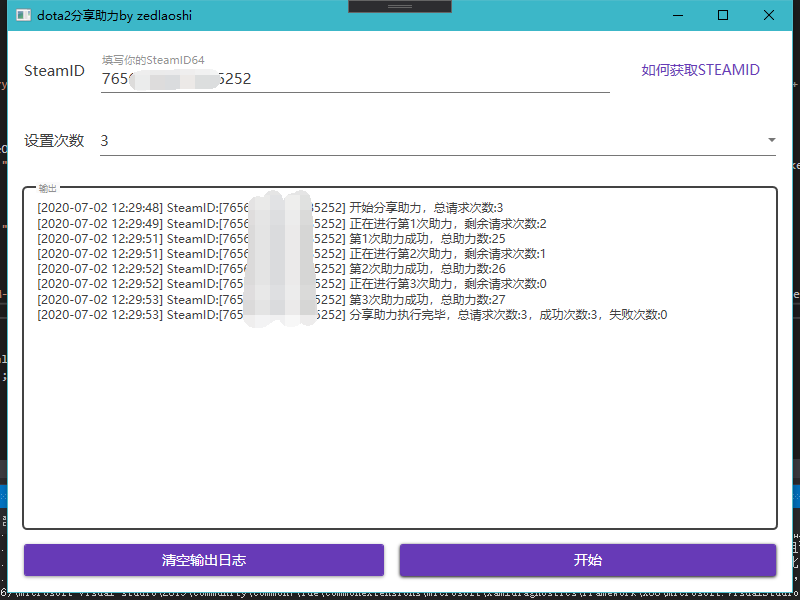
Task: Select the count value showing 3
Action: point(103,140)
